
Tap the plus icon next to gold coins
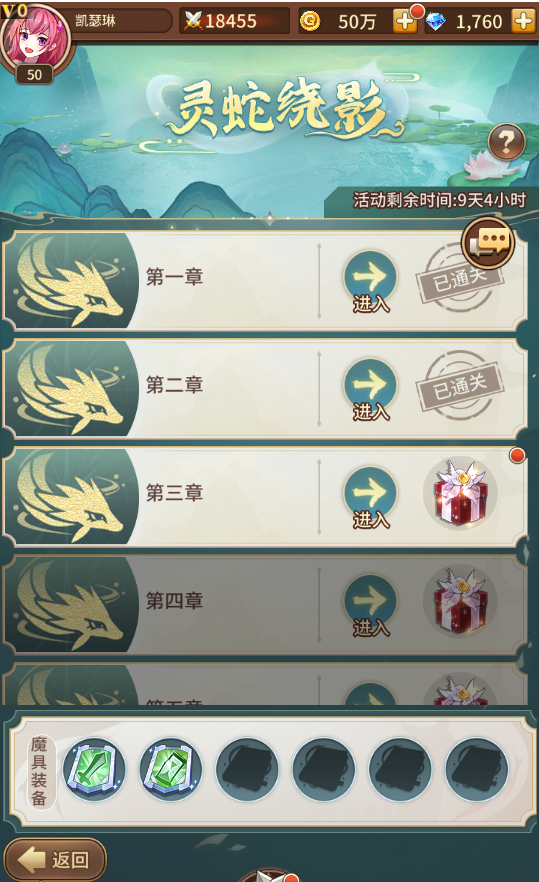(405, 21)
